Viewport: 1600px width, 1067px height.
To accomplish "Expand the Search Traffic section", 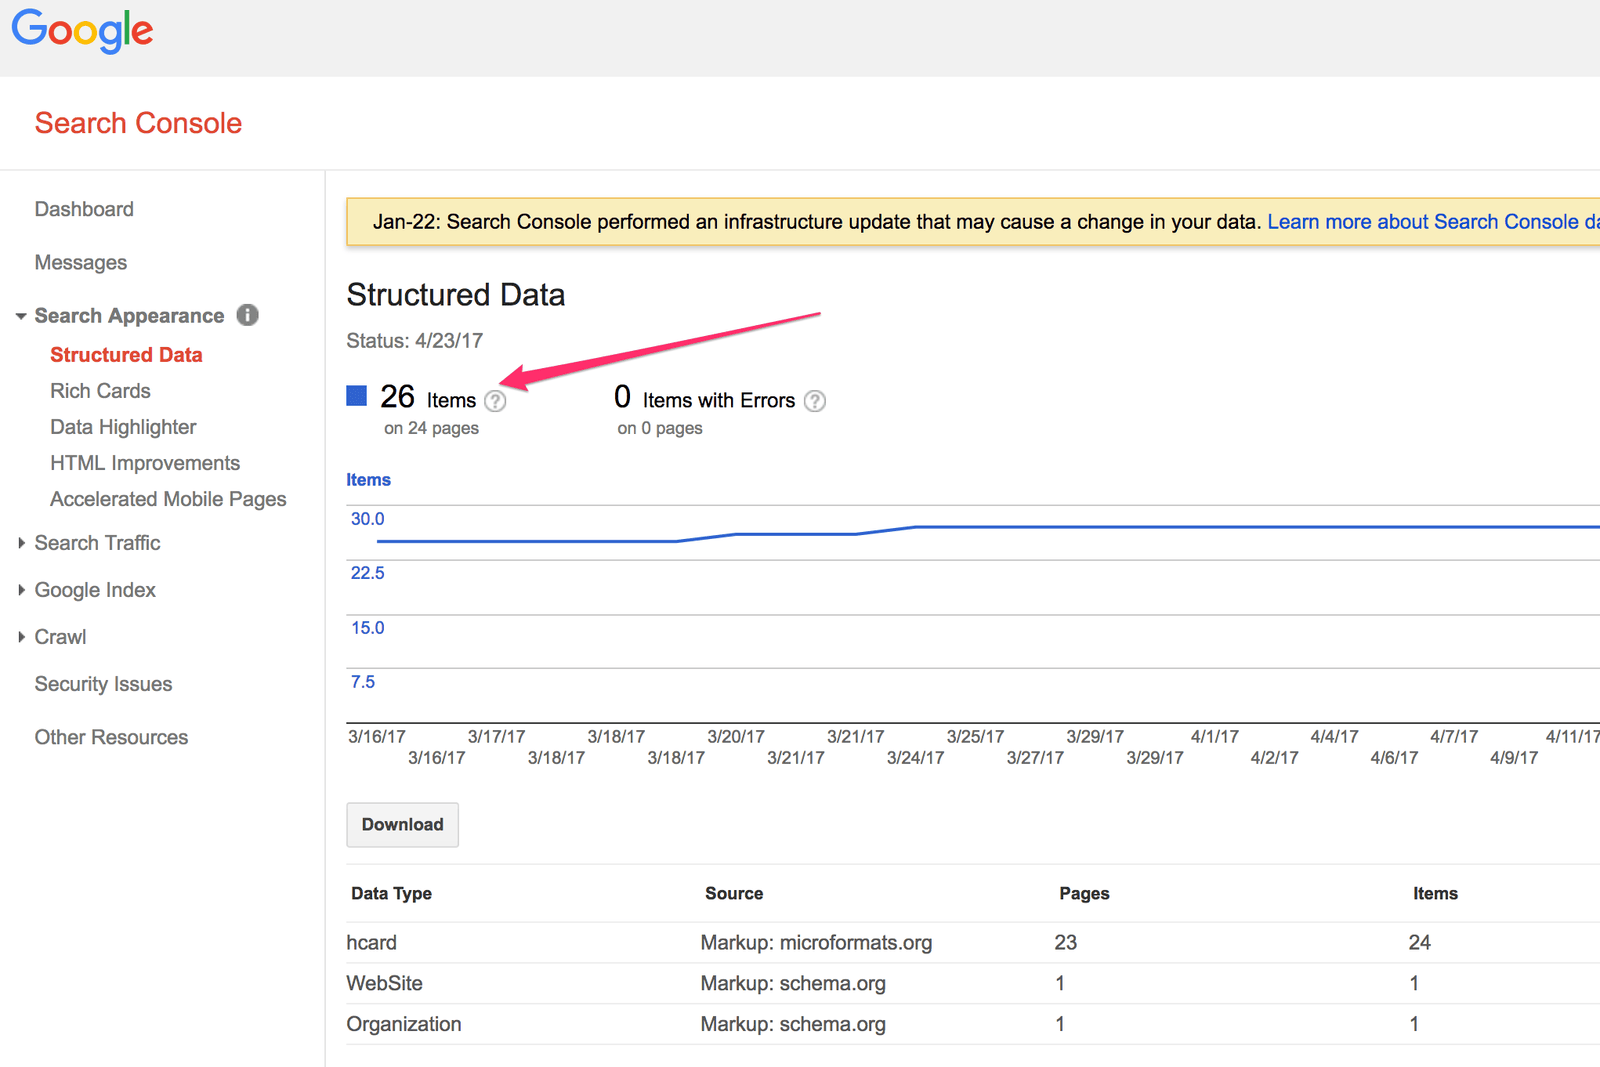I will (21, 543).
